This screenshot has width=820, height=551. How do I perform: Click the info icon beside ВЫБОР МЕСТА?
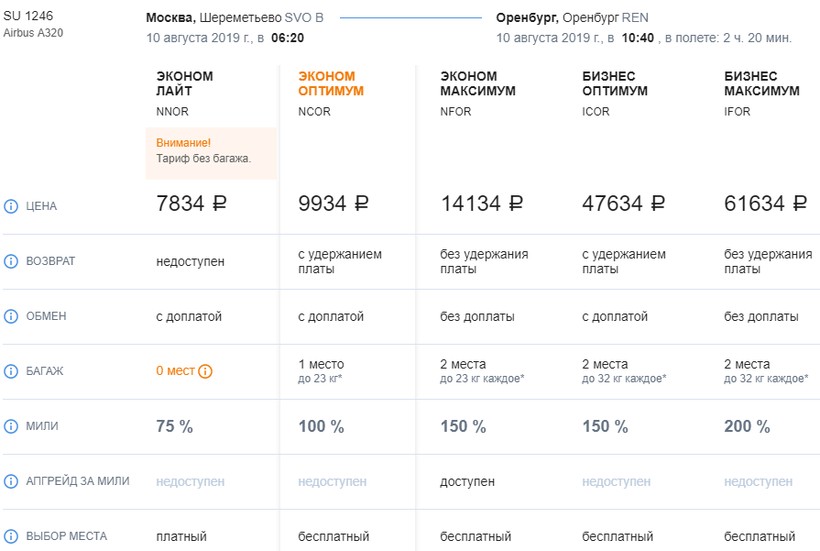coord(12,536)
